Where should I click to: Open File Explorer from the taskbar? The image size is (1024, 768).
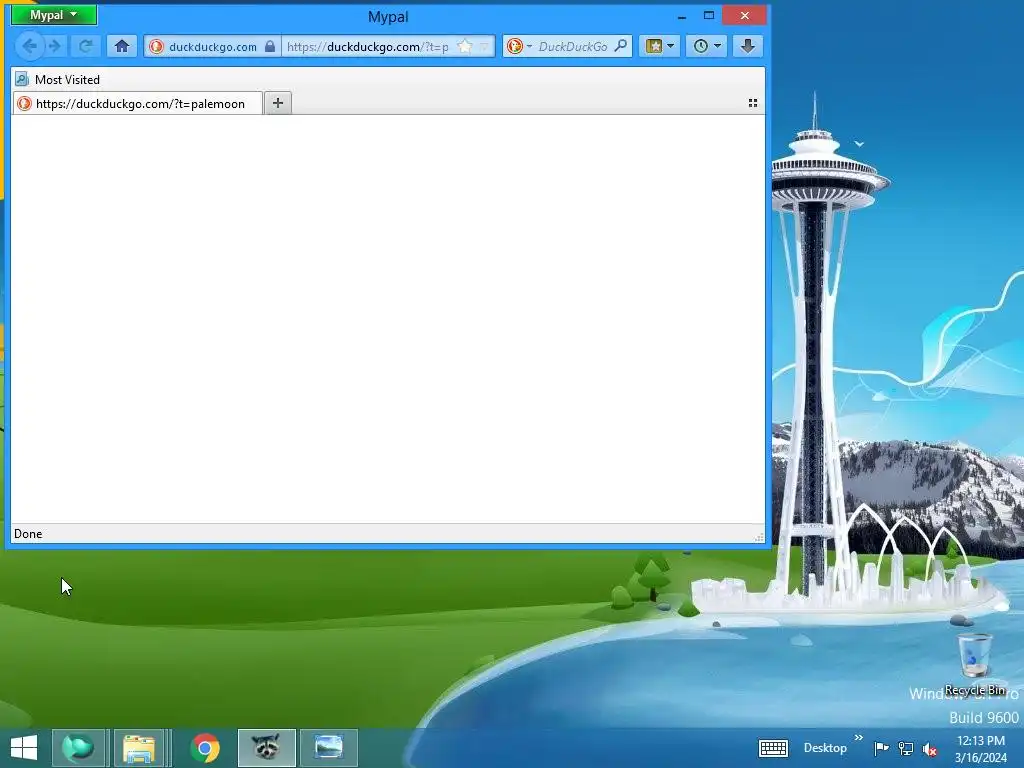point(139,748)
